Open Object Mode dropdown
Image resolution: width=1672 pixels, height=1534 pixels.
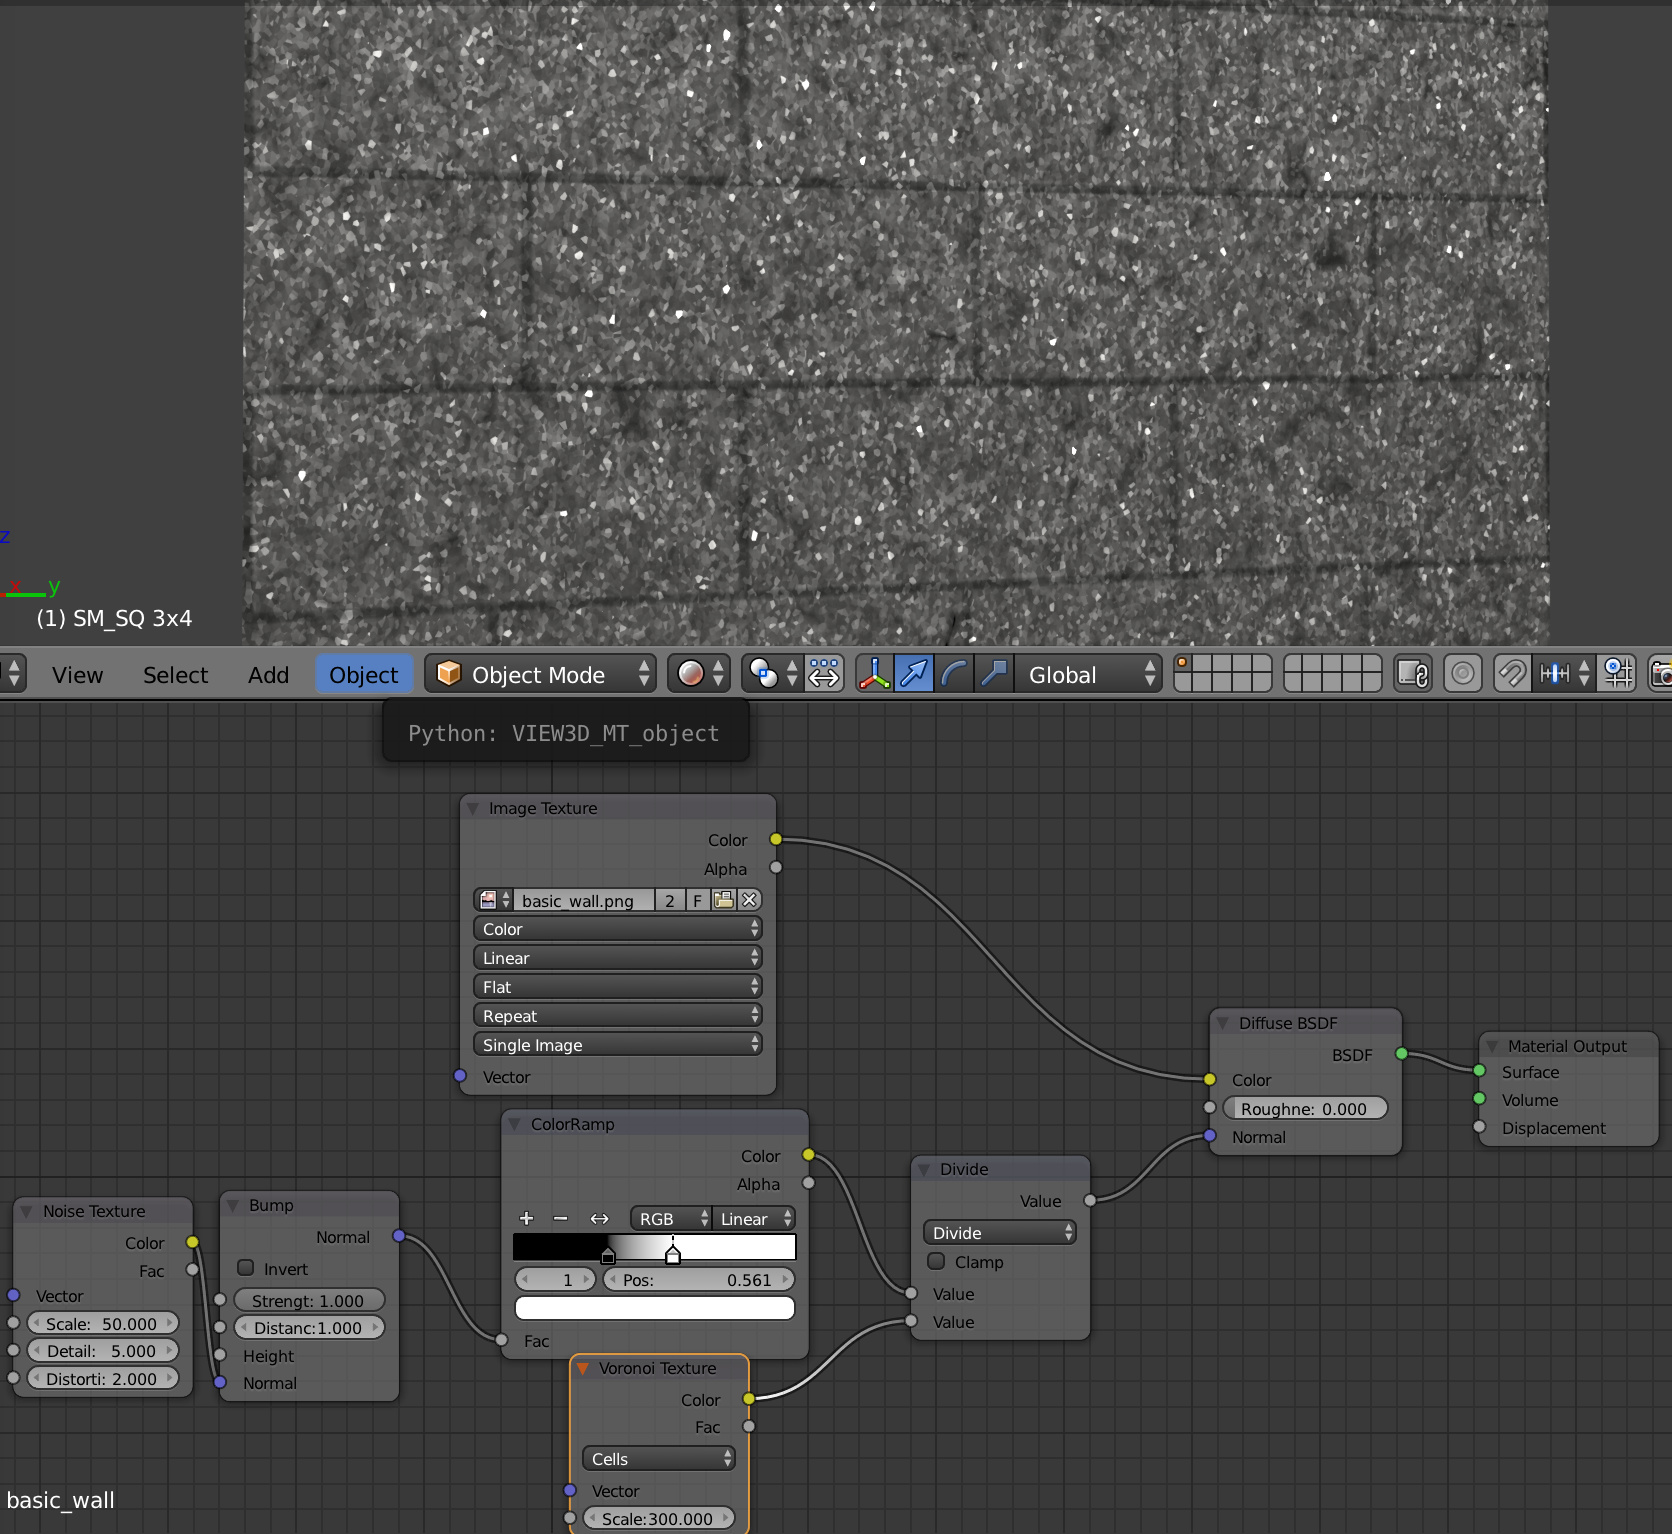click(x=541, y=674)
